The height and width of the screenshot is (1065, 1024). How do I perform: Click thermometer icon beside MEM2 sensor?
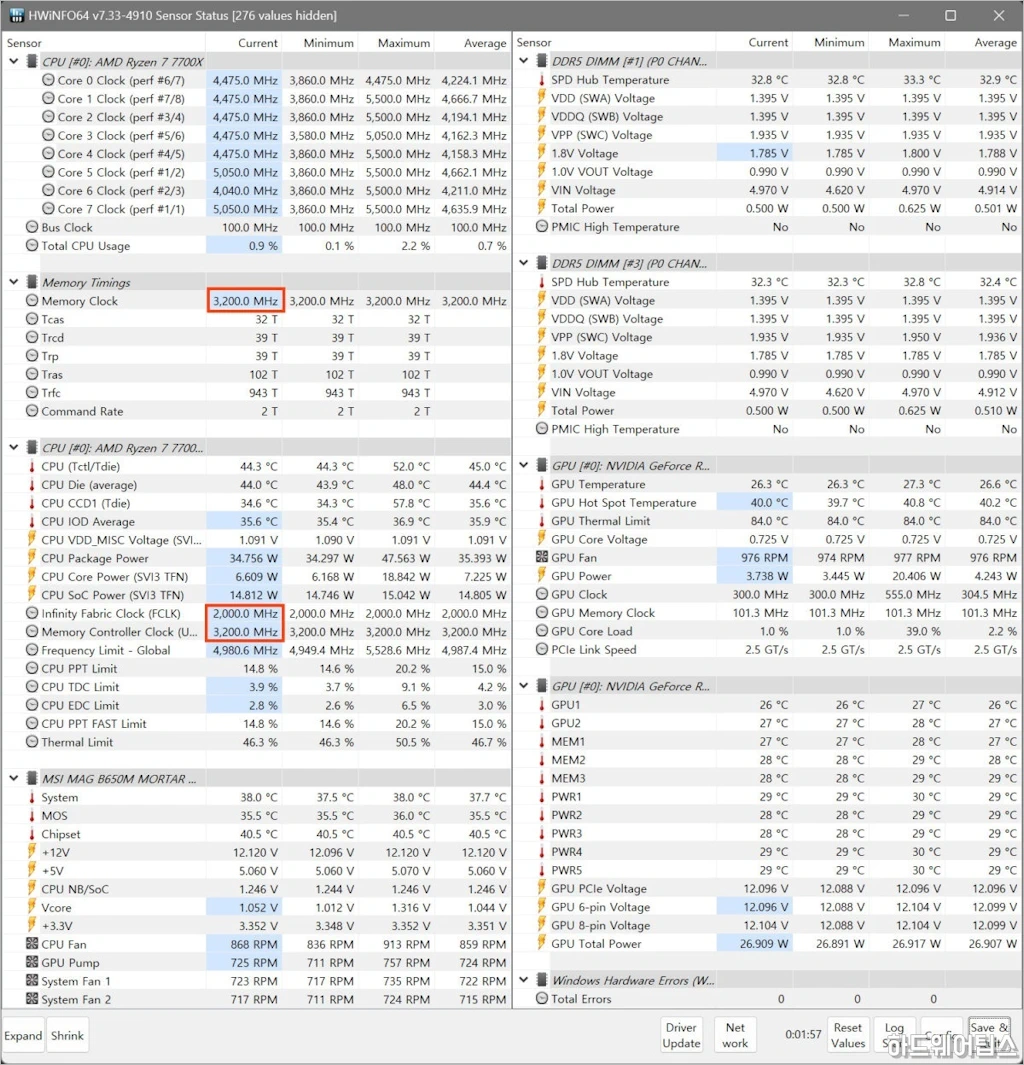pyautogui.click(x=542, y=759)
